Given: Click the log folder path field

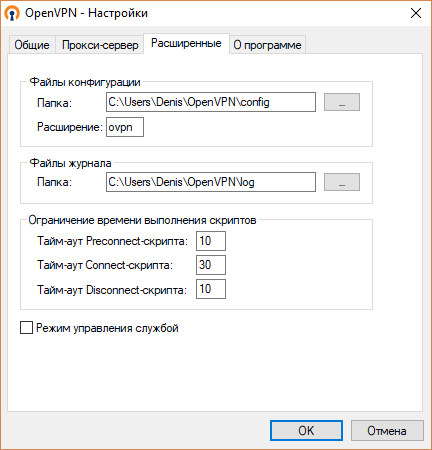Looking at the screenshot, I should (x=211, y=182).
